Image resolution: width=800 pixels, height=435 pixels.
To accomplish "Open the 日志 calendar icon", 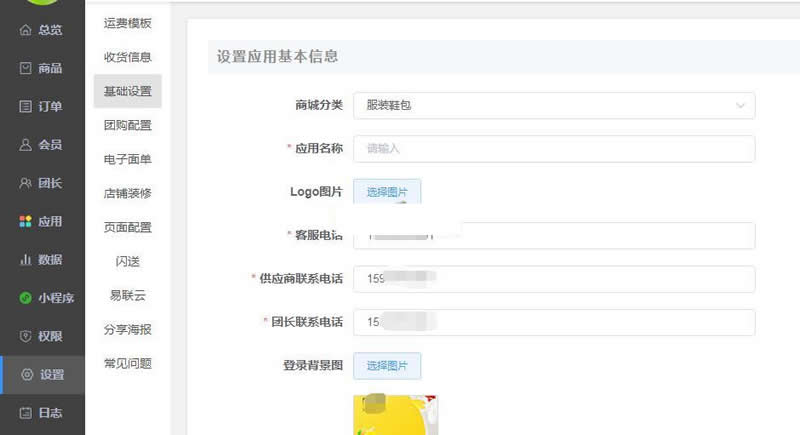I will pos(26,413).
